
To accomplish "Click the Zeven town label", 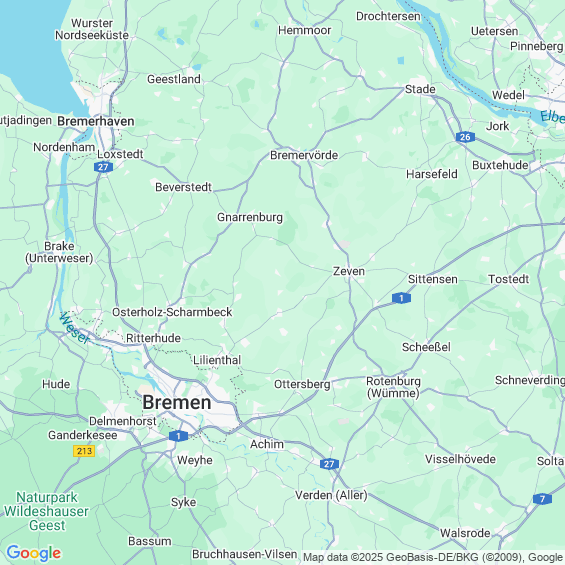I will coord(349,271).
